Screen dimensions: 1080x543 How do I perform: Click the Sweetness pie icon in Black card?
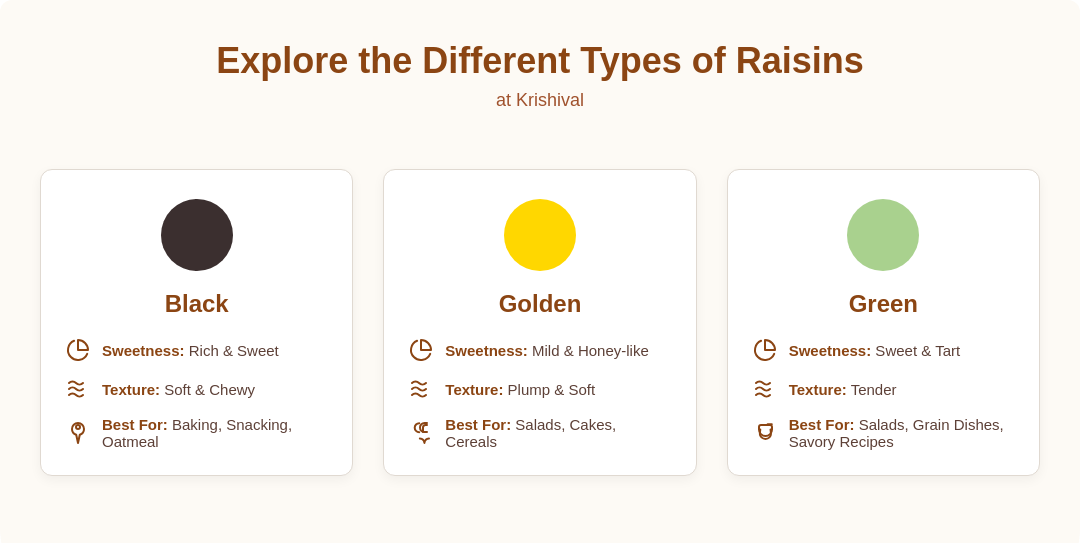pyautogui.click(x=78, y=350)
